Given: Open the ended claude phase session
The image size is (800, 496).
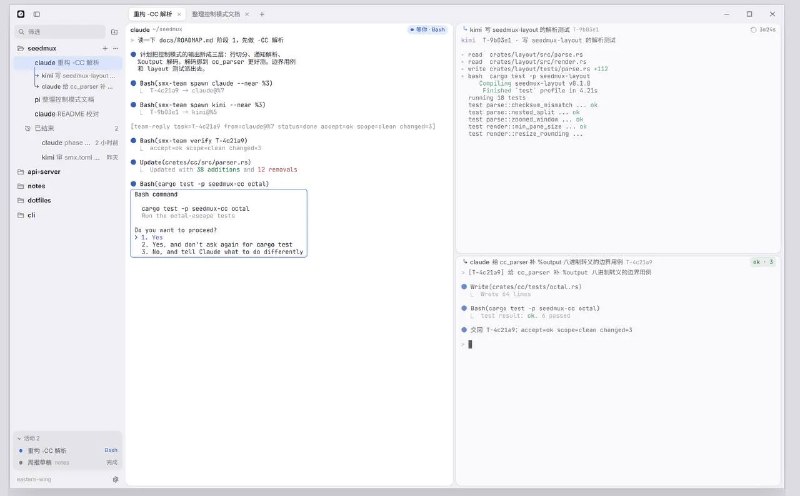Looking at the screenshot, I should click(x=79, y=143).
